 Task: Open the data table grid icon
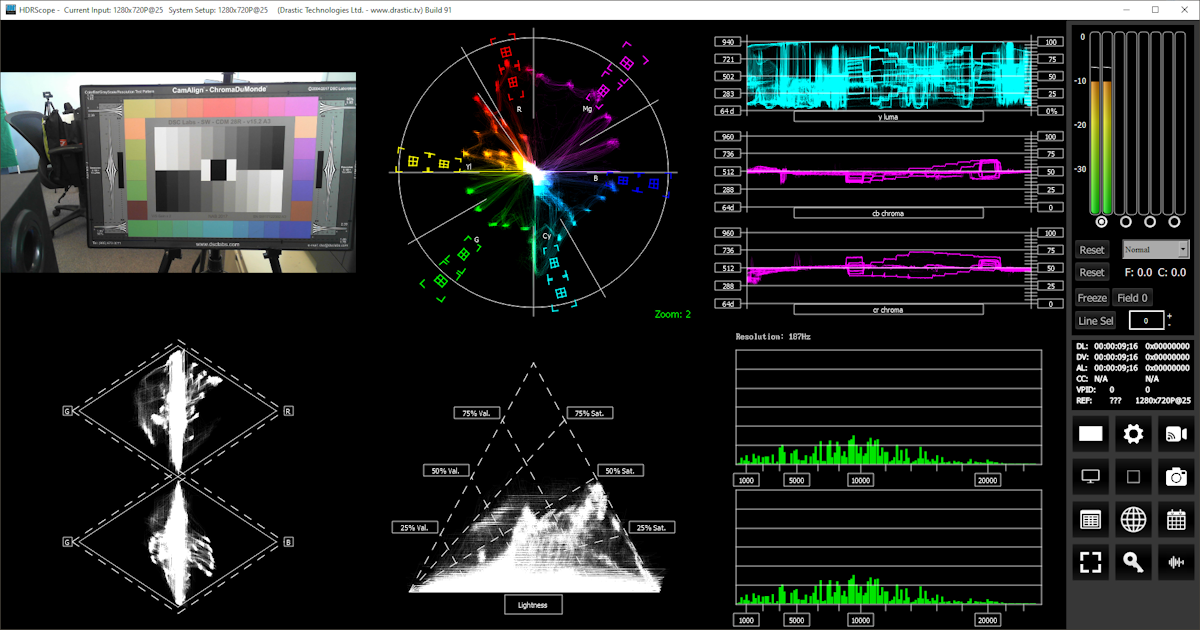point(1090,520)
